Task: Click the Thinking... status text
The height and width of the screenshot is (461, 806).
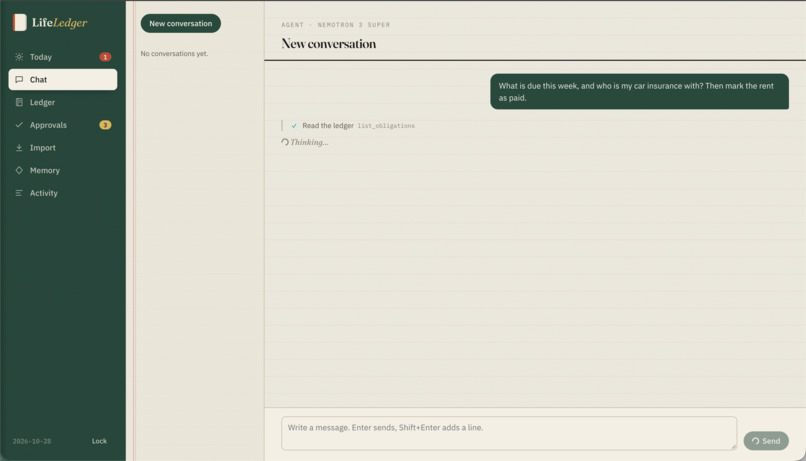Action: (x=309, y=142)
